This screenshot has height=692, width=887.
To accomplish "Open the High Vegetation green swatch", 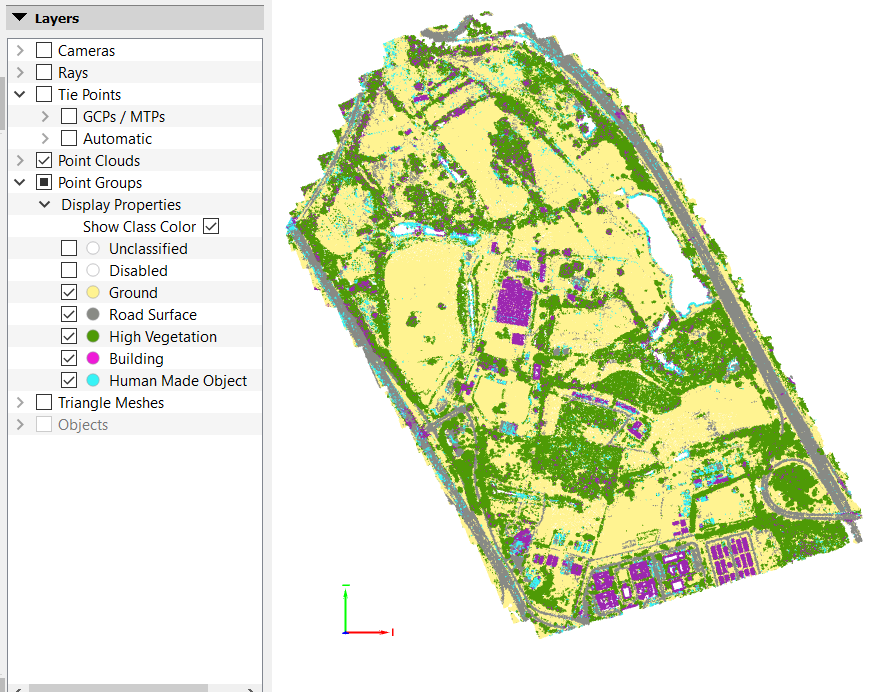I will (93, 337).
